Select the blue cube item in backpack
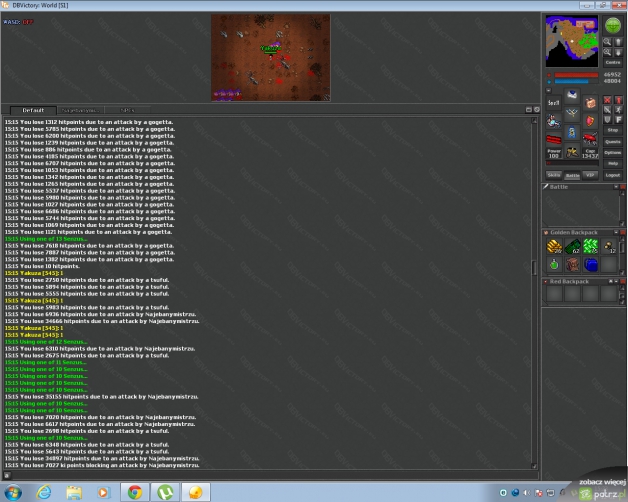 (591, 265)
